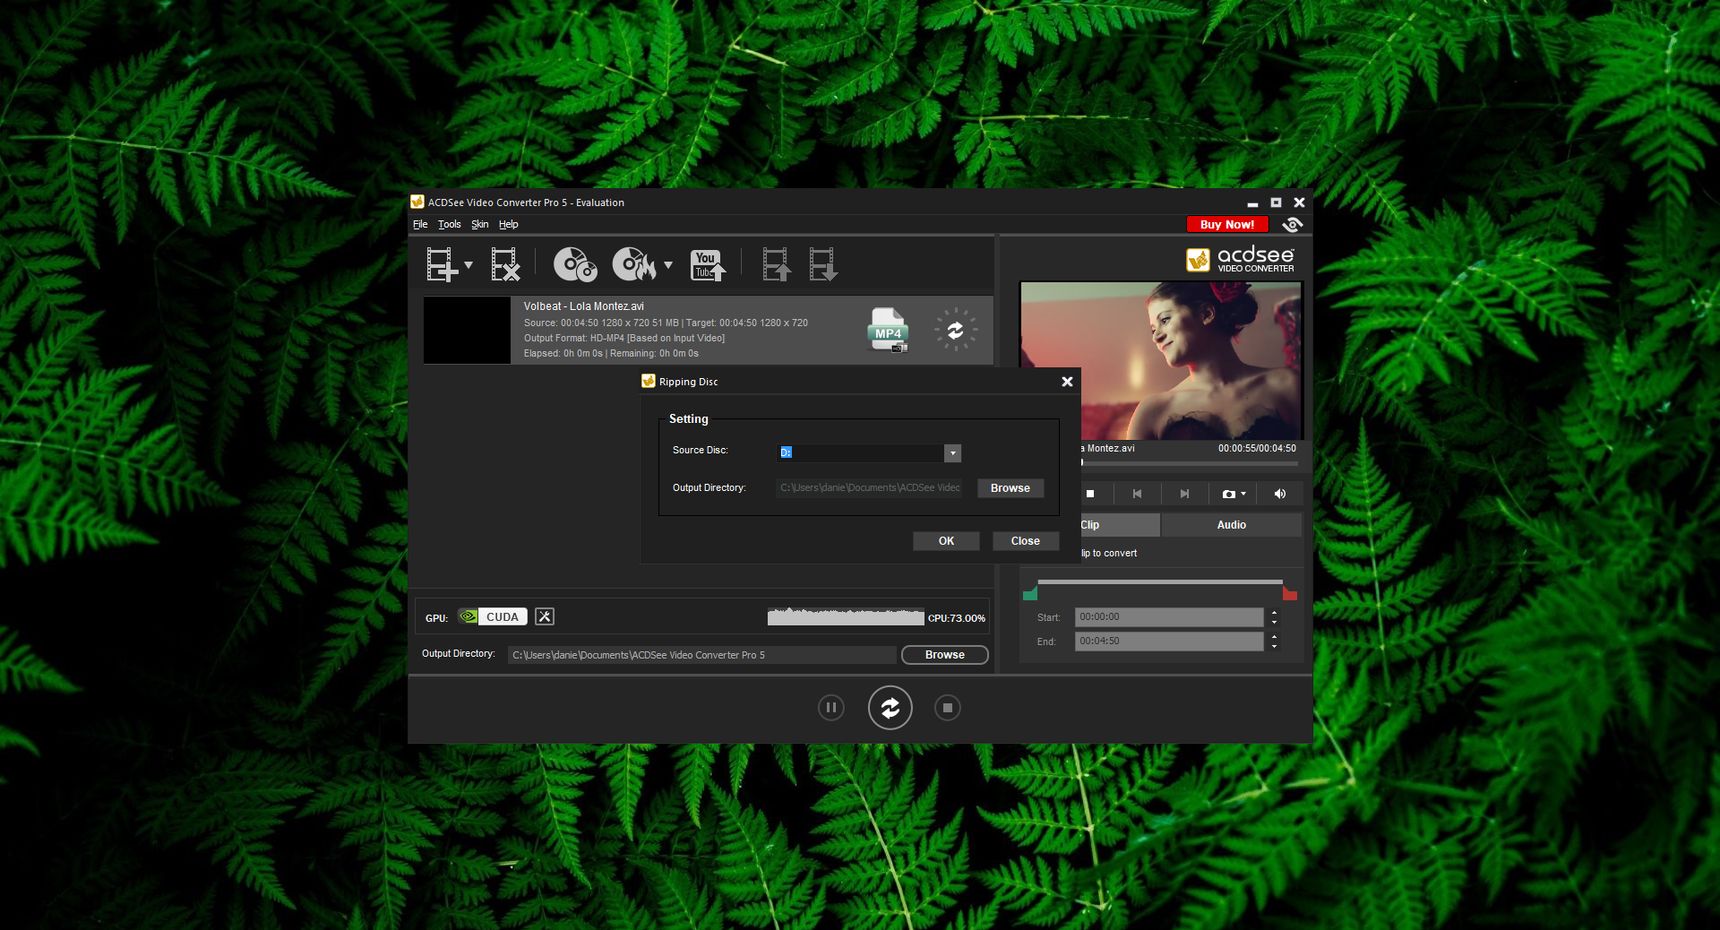Click the dialog Output Directory path field
This screenshot has width=1720, height=930.
[x=870, y=488]
